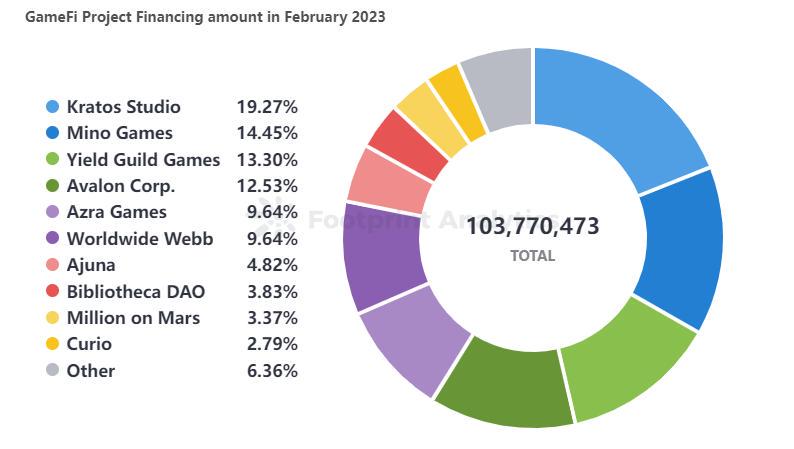Click the Kratos Studio legend color dot
794x449 pixels.
point(53,106)
